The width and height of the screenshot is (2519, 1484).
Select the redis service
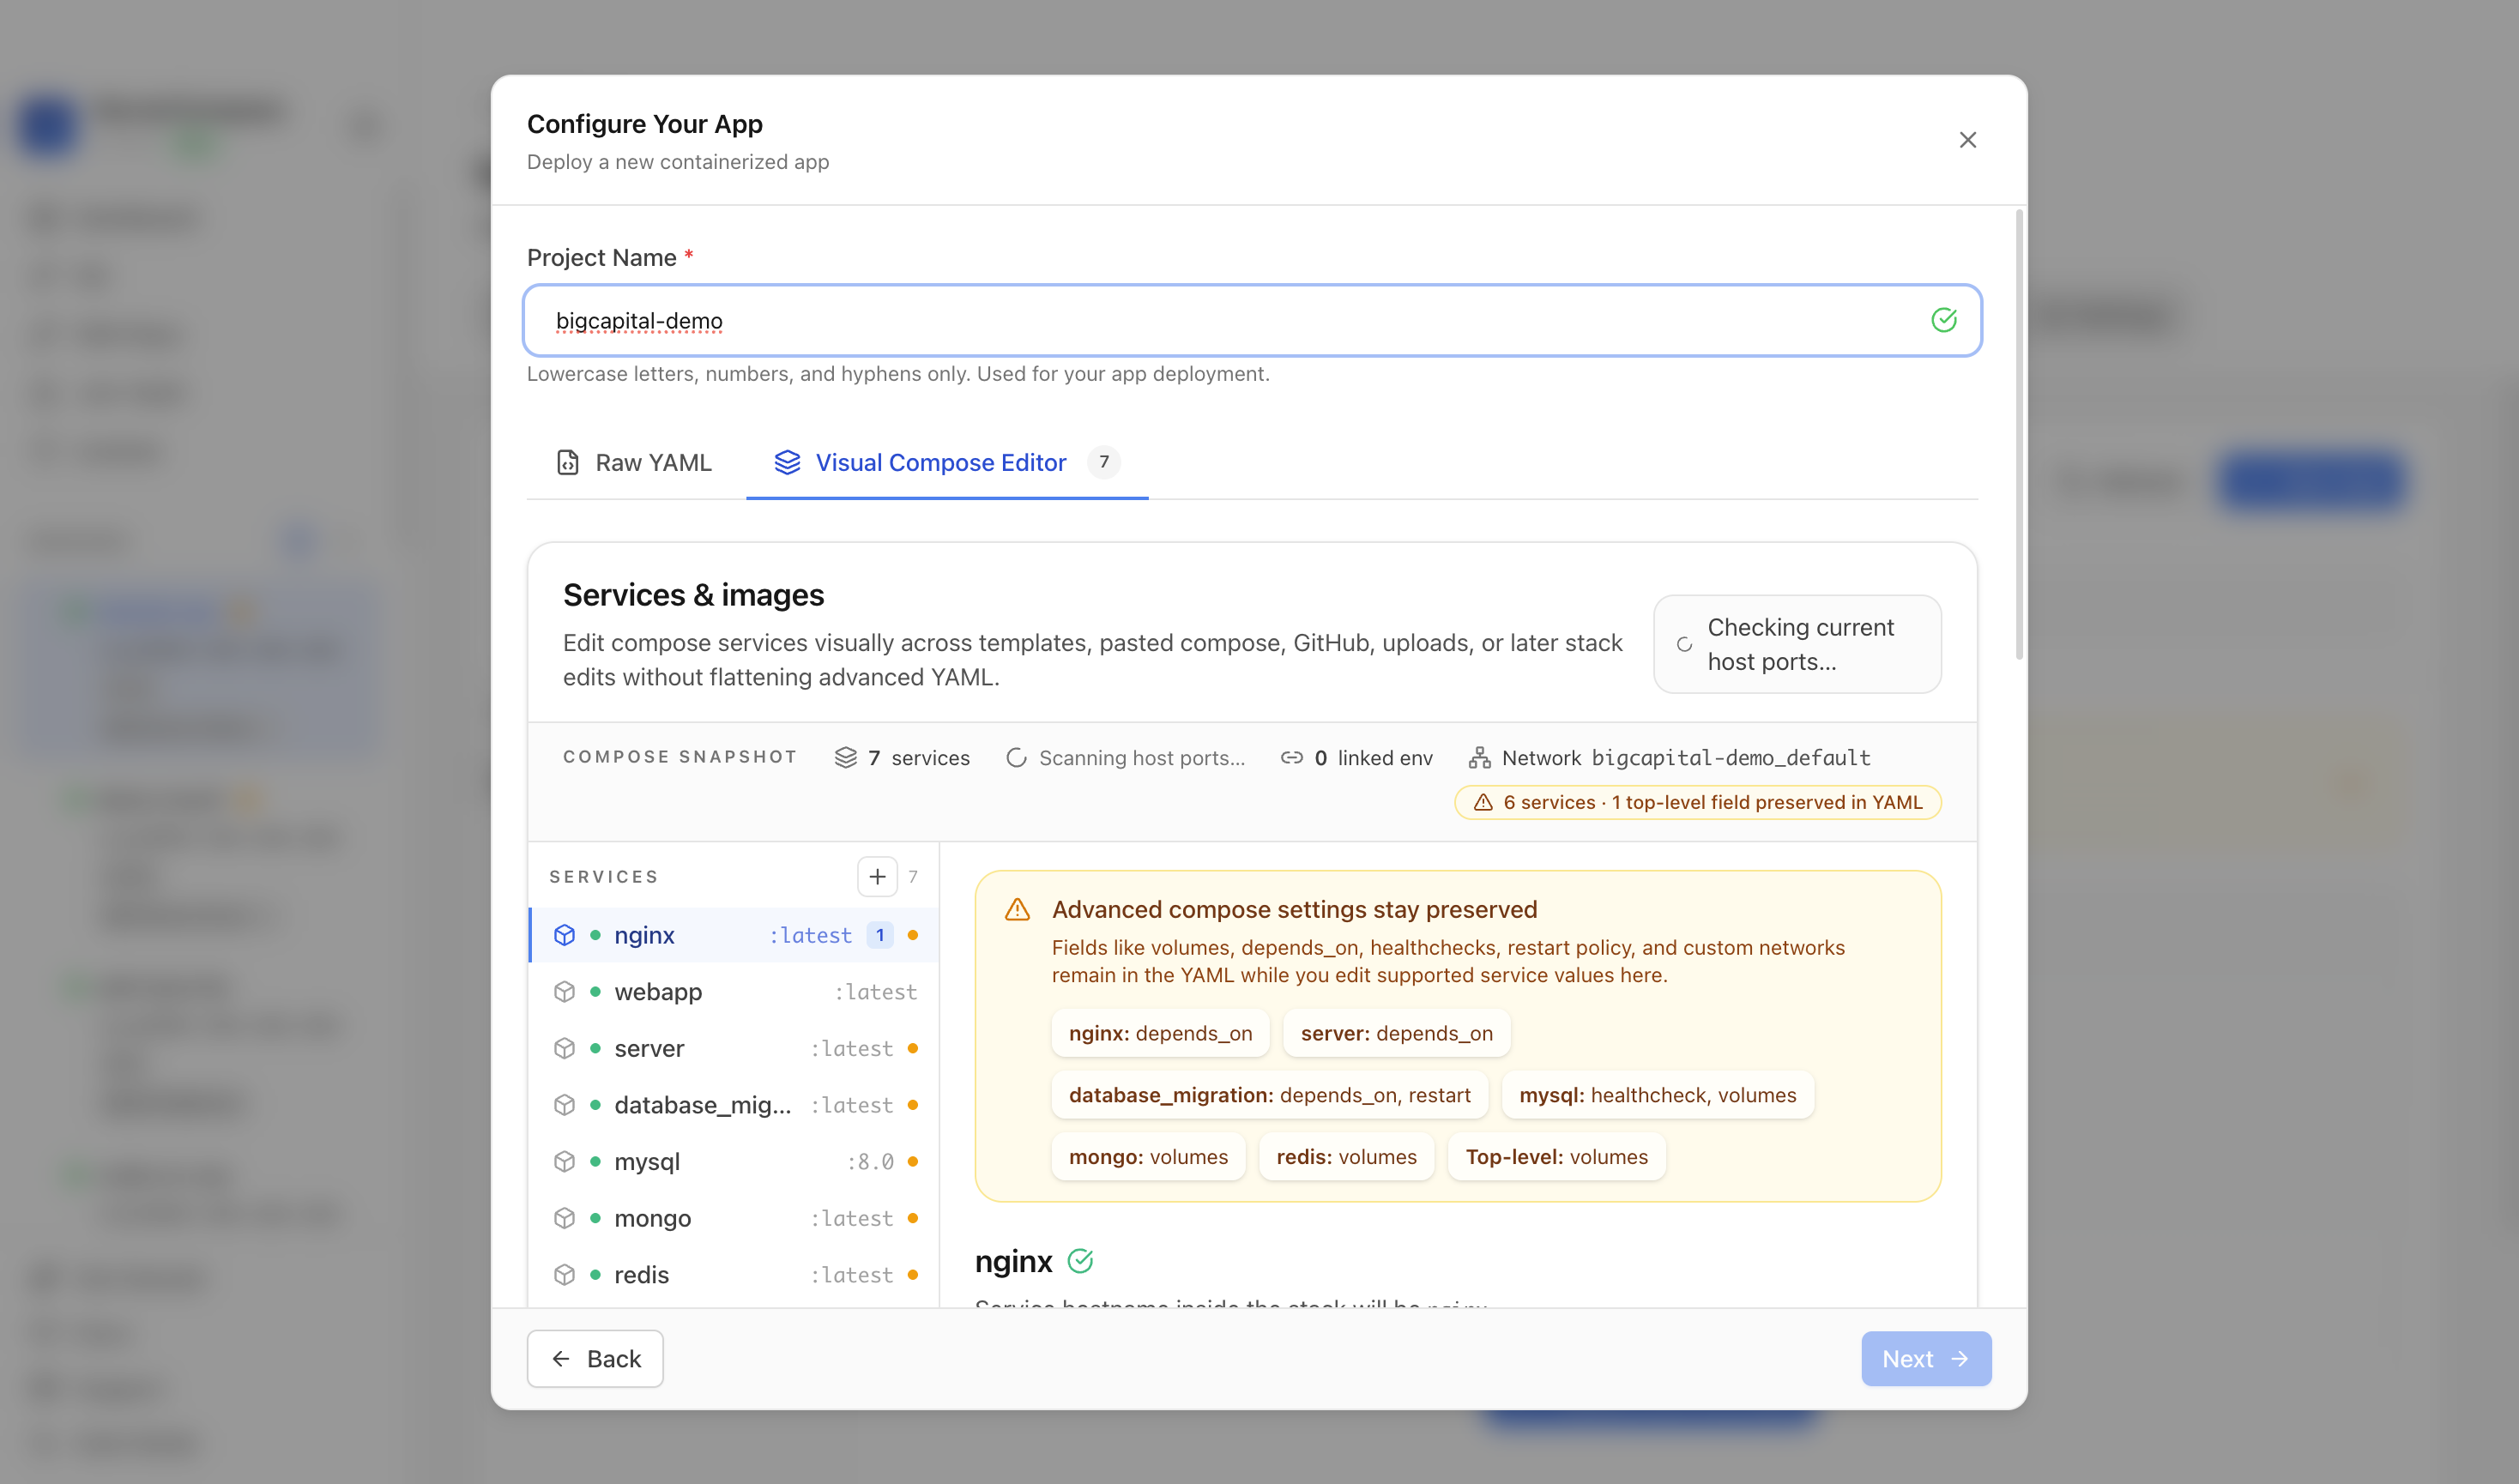[733, 1275]
